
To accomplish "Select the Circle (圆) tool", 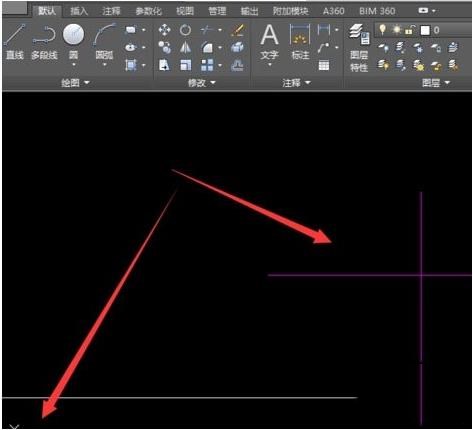I will pos(73,43).
